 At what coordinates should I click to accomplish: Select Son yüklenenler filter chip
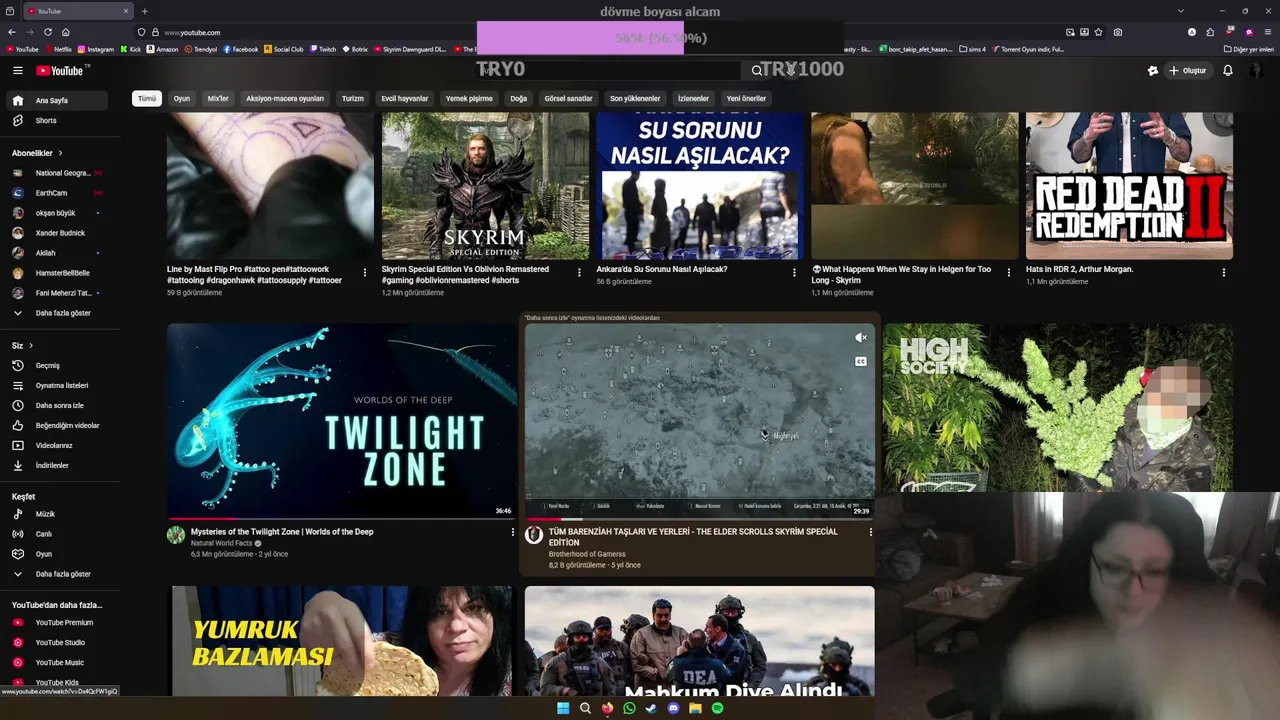click(x=635, y=99)
